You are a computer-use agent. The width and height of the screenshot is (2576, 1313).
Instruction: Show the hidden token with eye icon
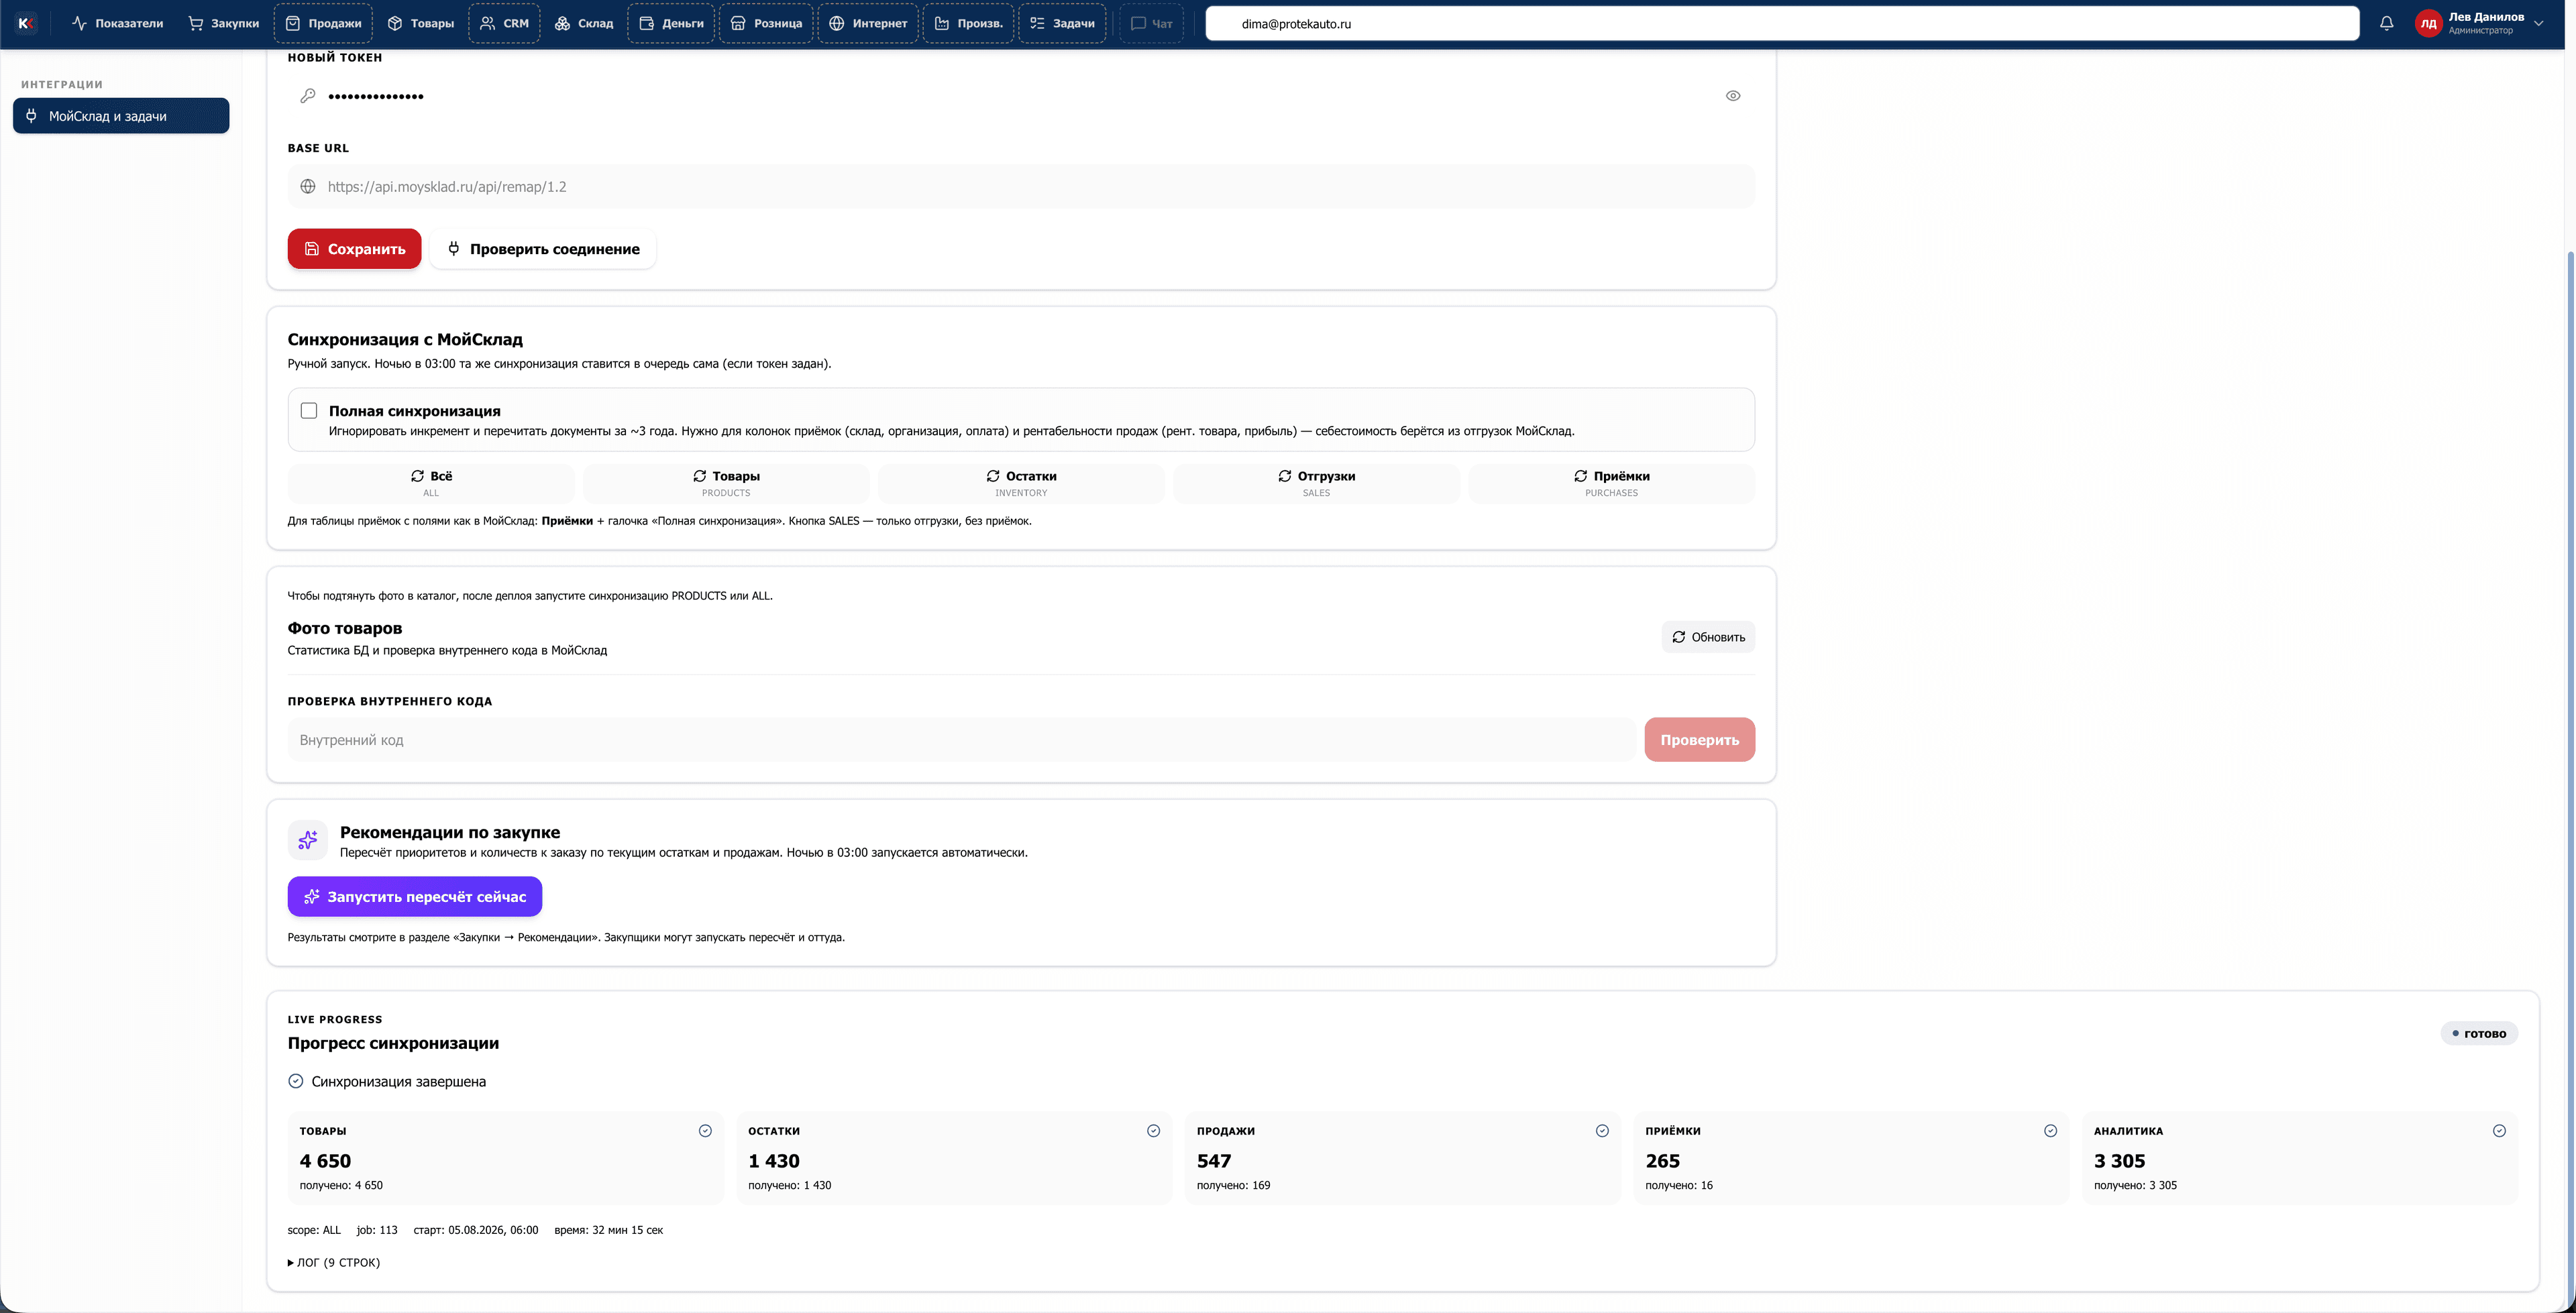(x=1733, y=96)
